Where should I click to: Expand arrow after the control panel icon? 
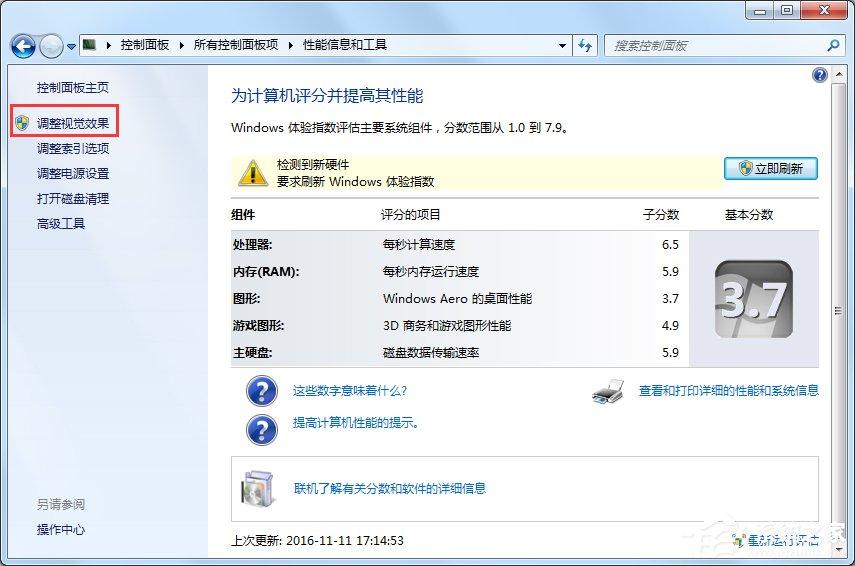click(109, 45)
